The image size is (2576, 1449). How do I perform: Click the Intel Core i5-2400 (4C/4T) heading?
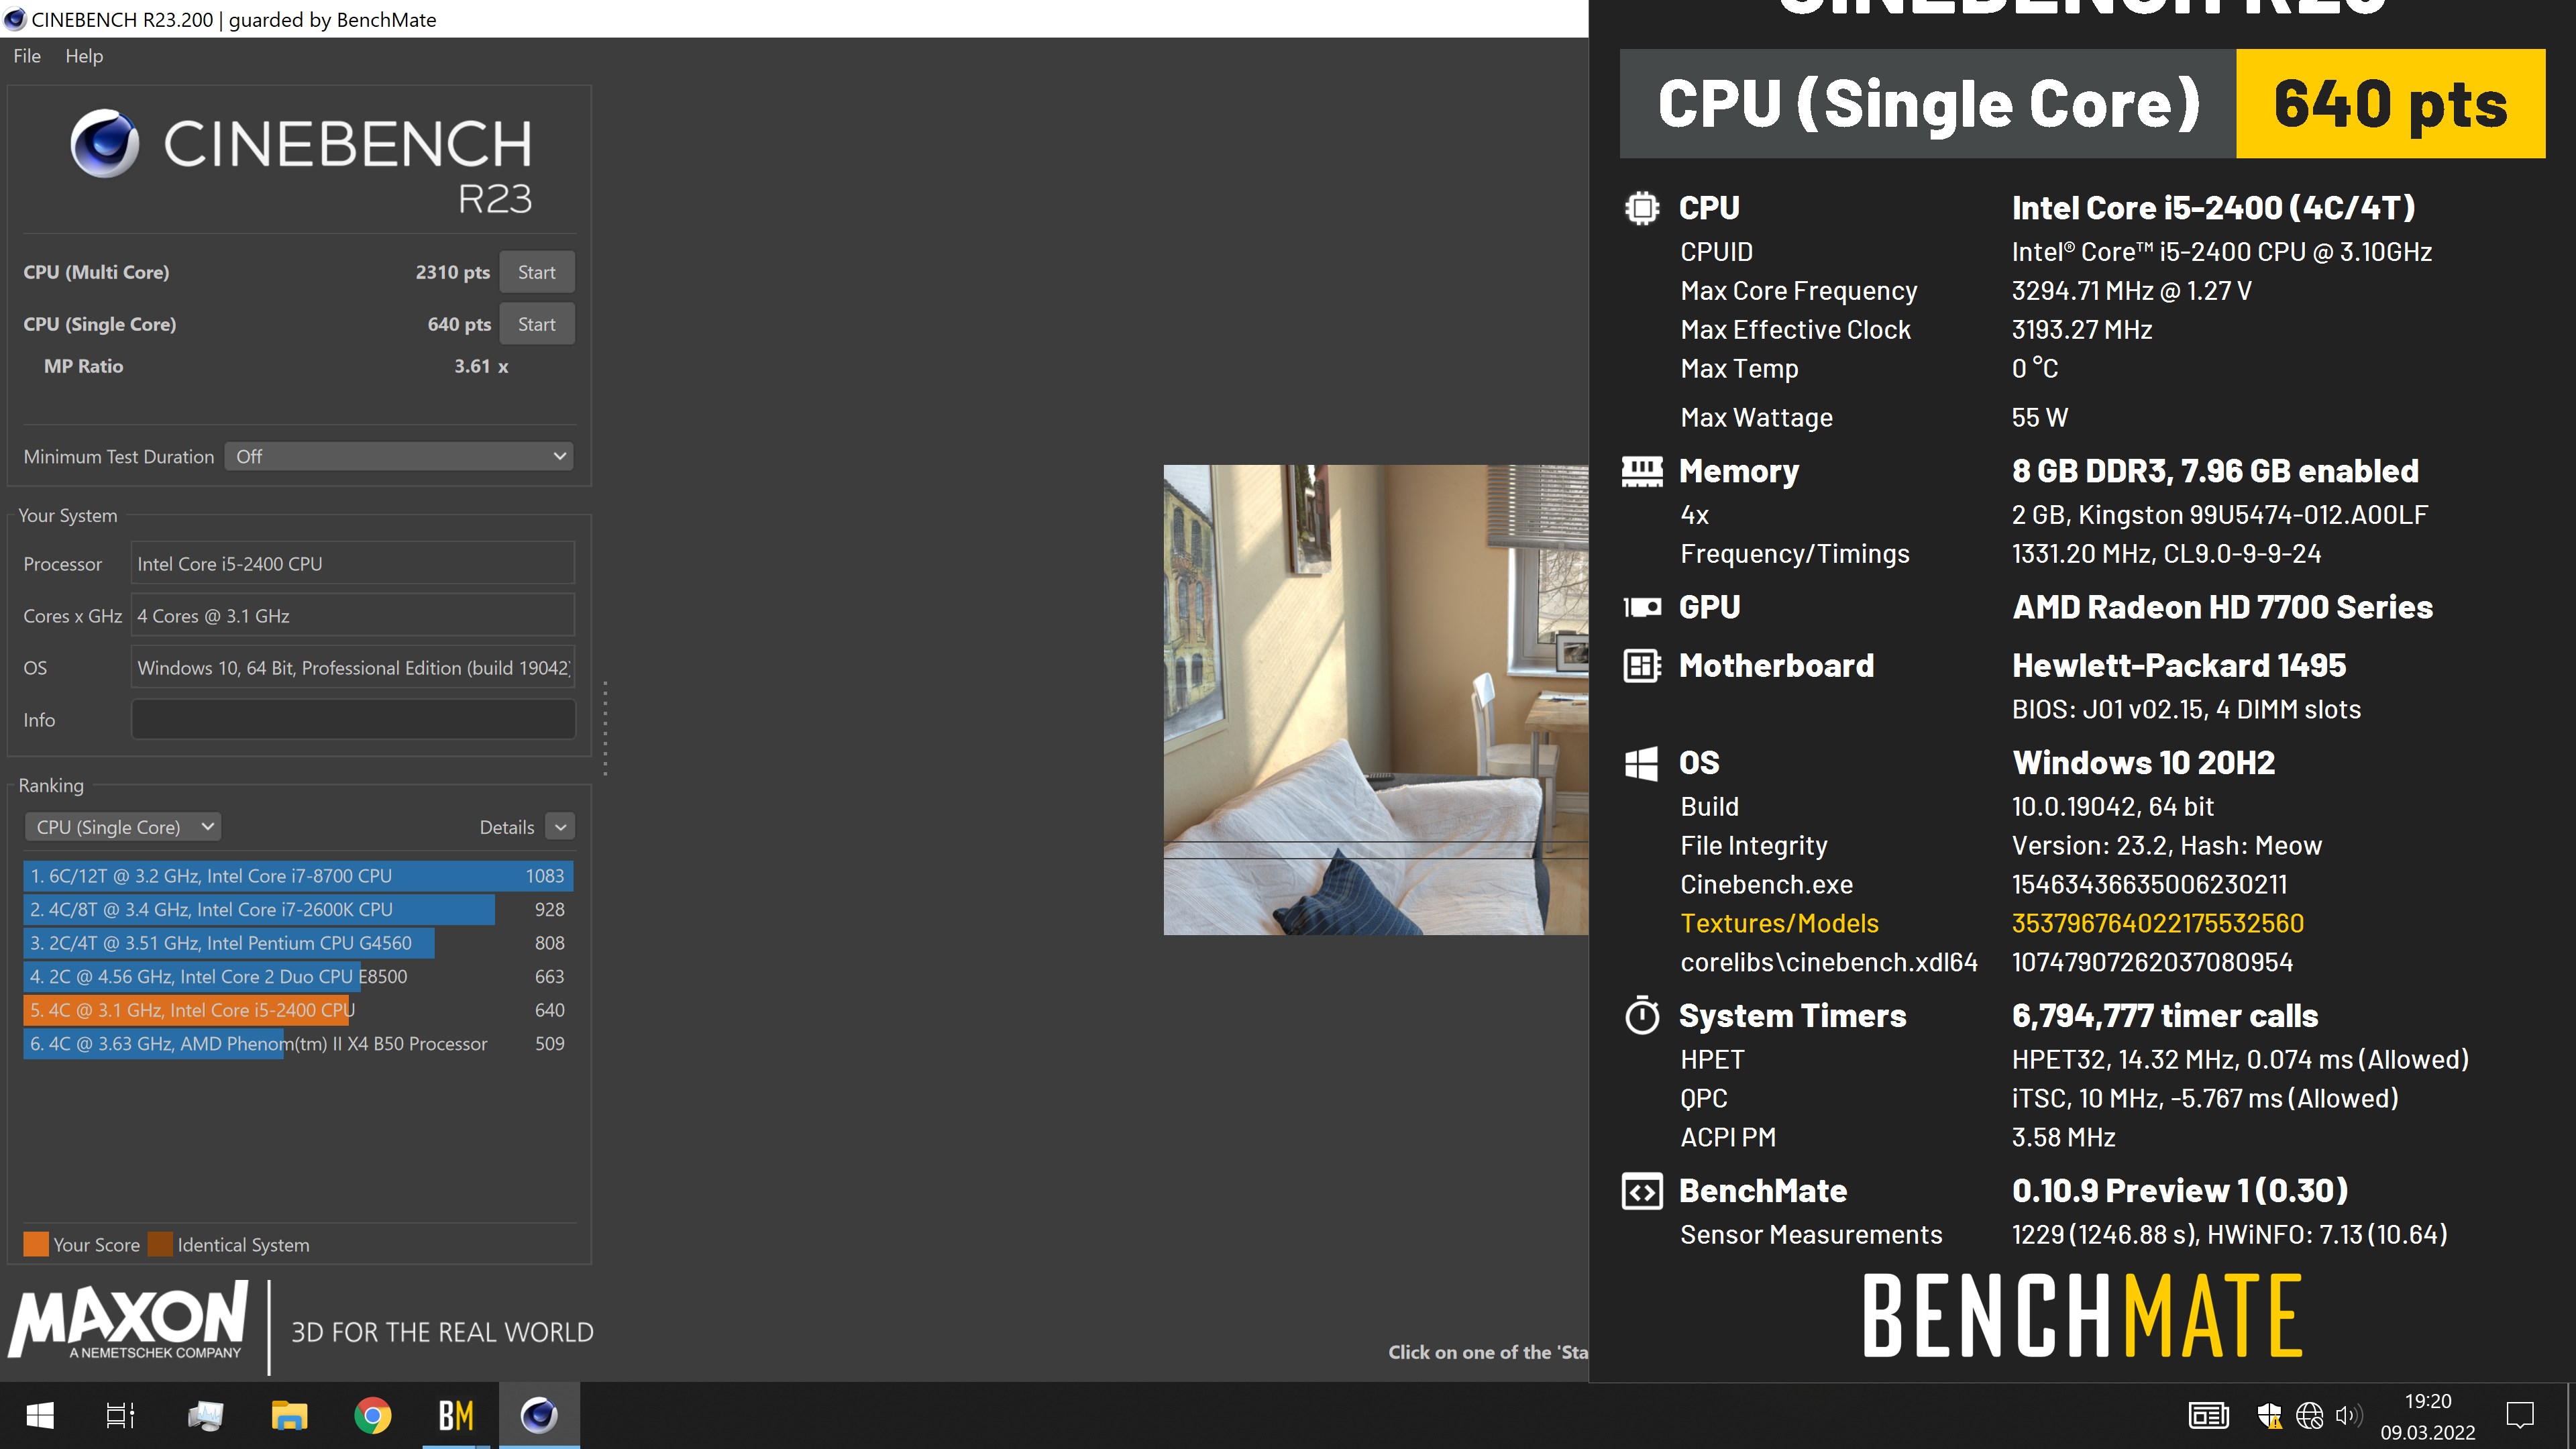click(2213, 208)
